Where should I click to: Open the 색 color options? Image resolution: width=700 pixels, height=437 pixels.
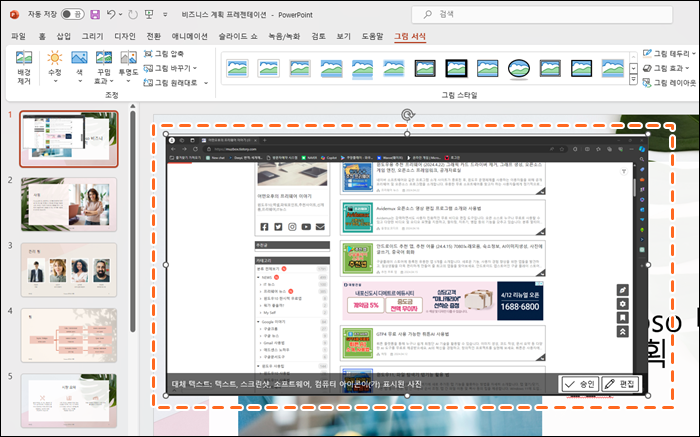coord(79,67)
